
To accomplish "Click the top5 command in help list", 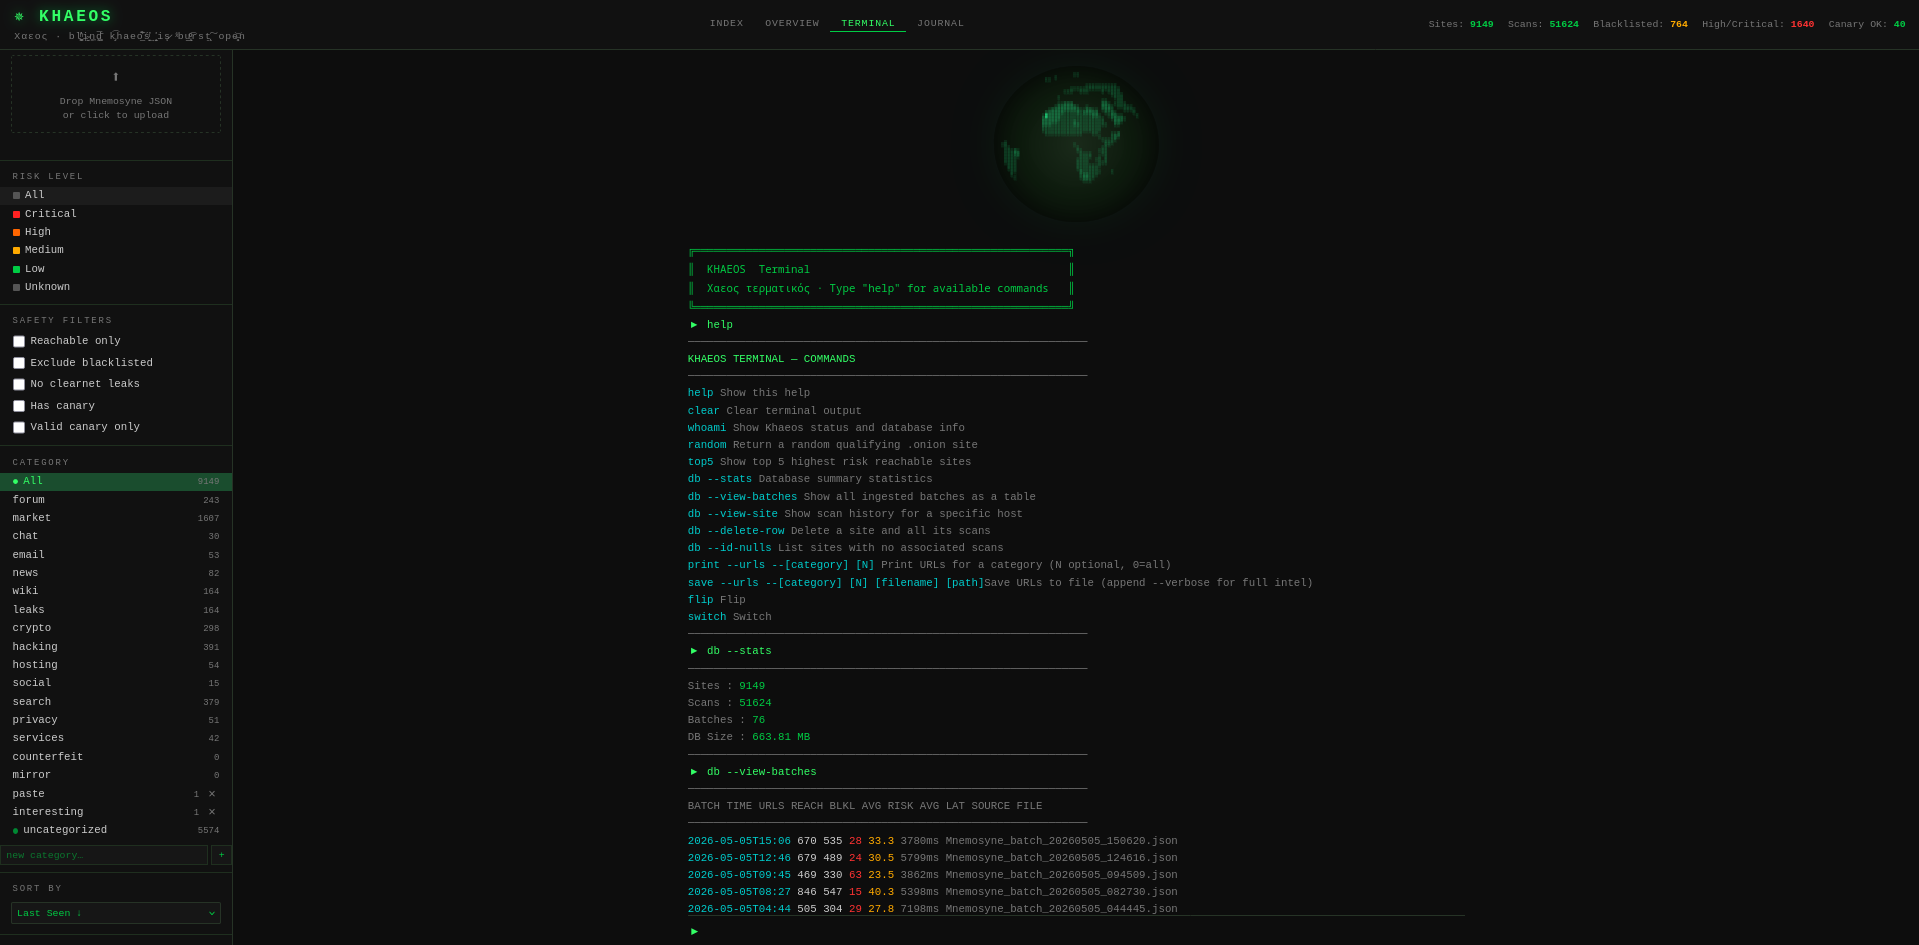I will [x=700, y=462].
